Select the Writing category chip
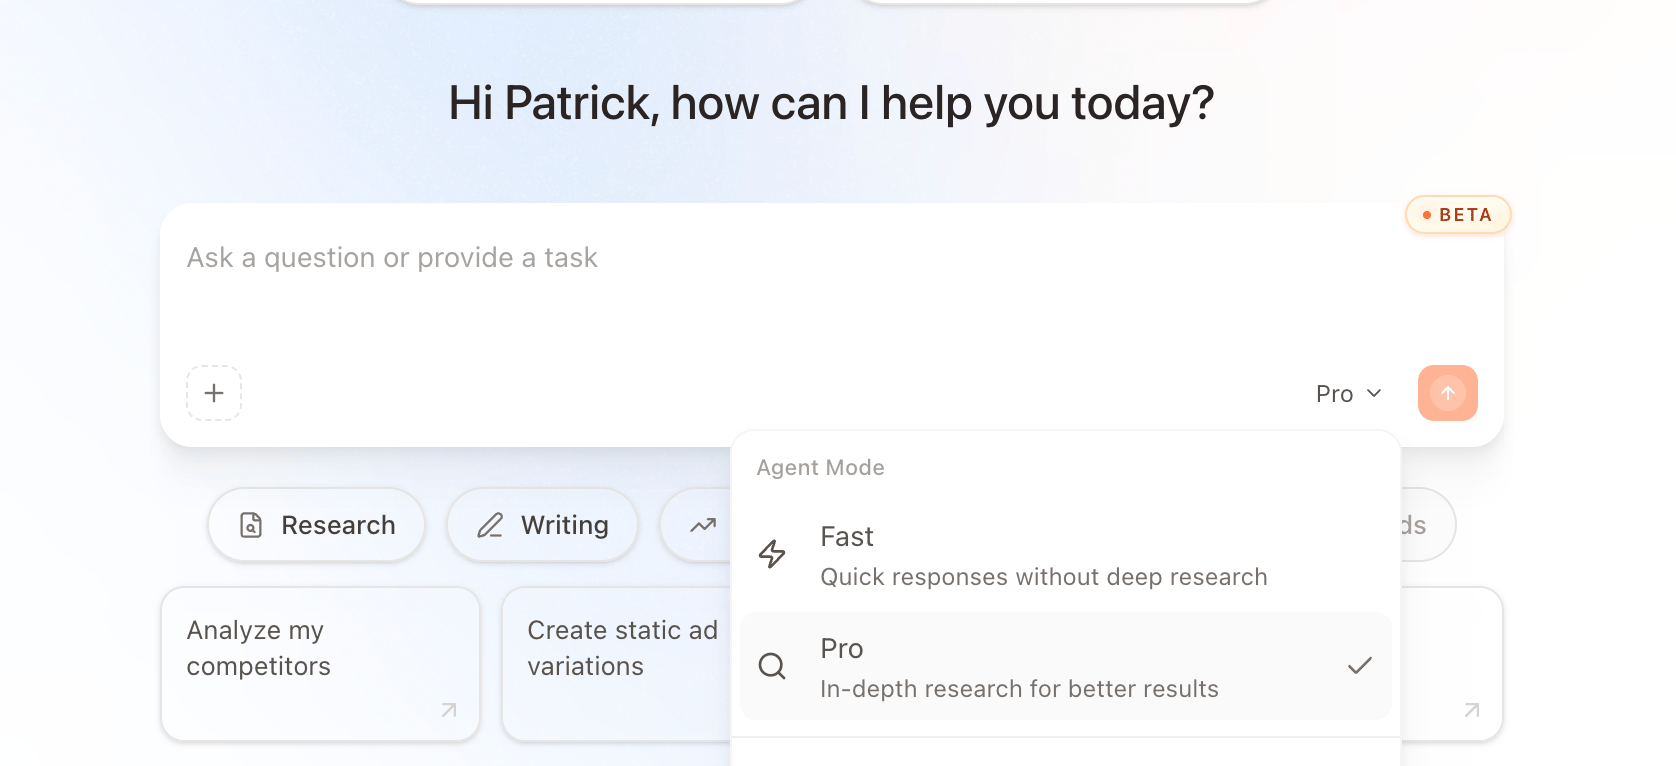The height and width of the screenshot is (766, 1676). click(x=543, y=525)
